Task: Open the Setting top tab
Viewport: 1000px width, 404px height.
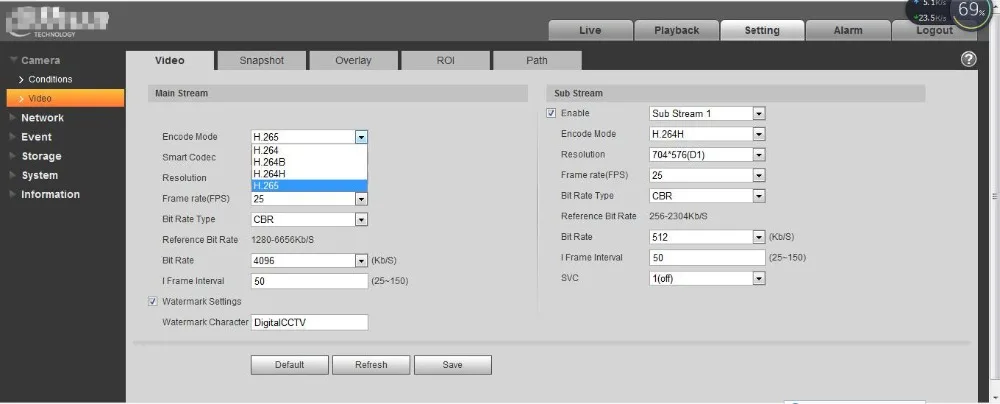Action: (x=762, y=31)
